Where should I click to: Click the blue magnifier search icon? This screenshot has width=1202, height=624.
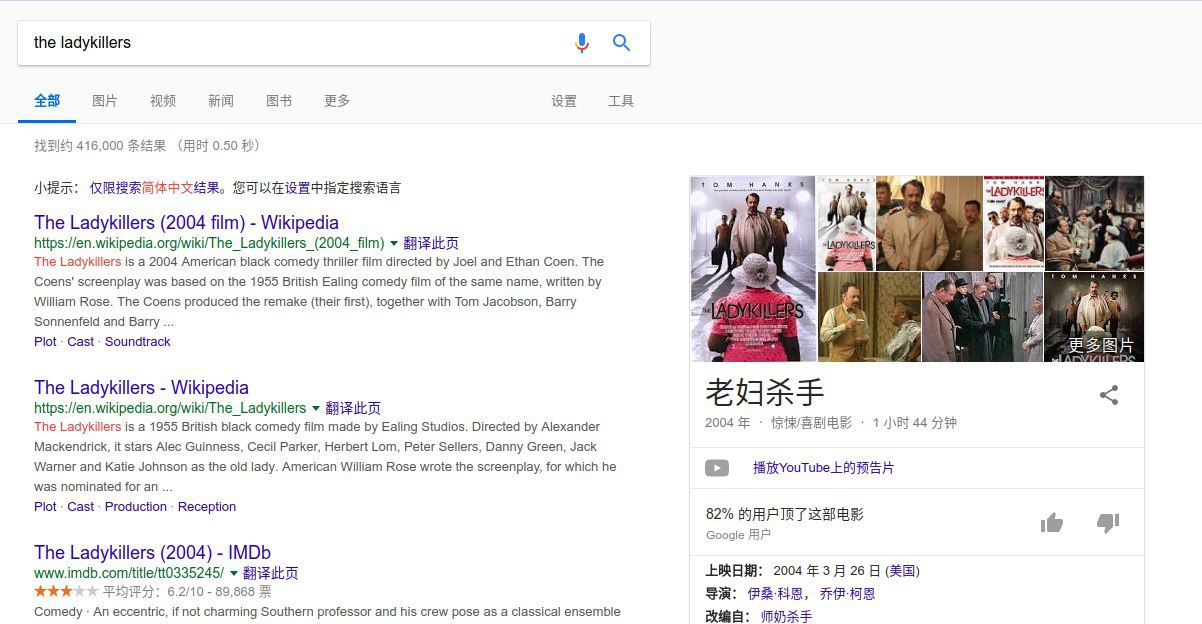[x=621, y=43]
